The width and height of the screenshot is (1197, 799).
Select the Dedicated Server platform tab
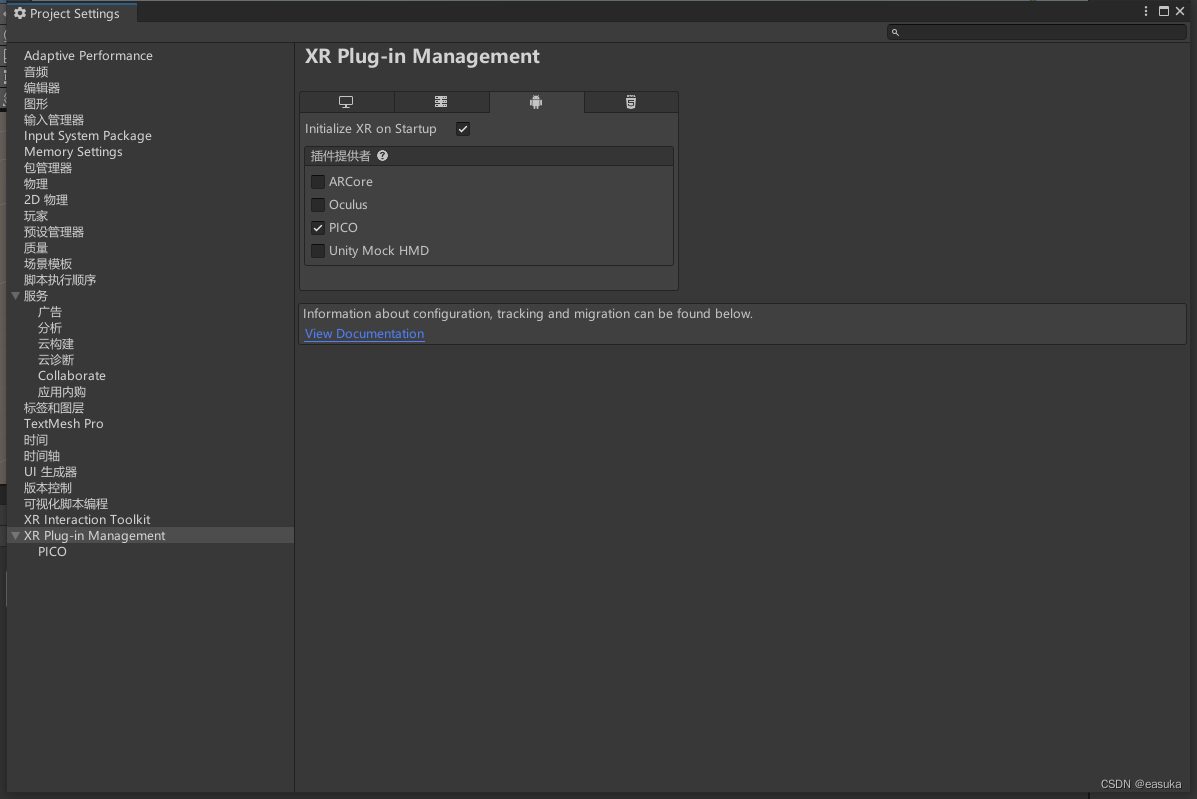click(x=441, y=102)
